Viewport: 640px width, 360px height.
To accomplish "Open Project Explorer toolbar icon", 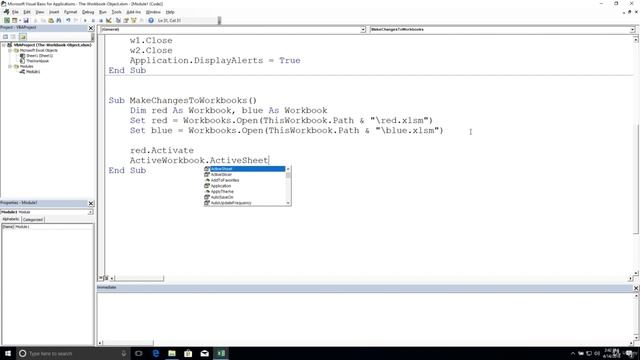I will point(118,20).
